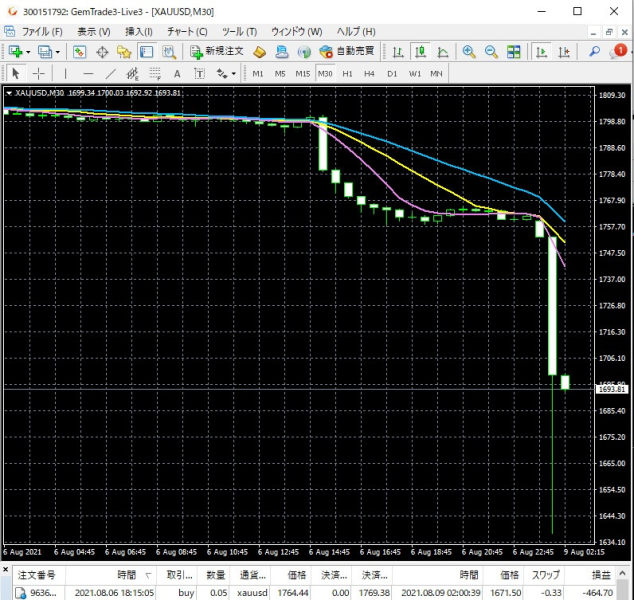The height and width of the screenshot is (600, 634).
Task: Switch chart to bar chart style
Action: click(x=398, y=52)
